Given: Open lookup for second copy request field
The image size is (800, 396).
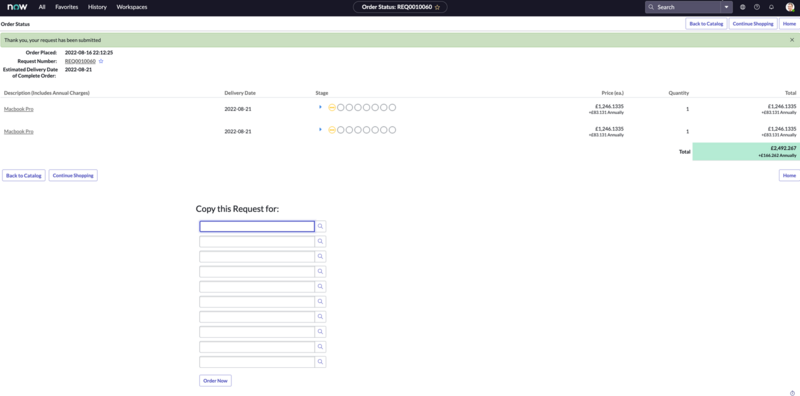Looking at the screenshot, I should pyautogui.click(x=320, y=241).
